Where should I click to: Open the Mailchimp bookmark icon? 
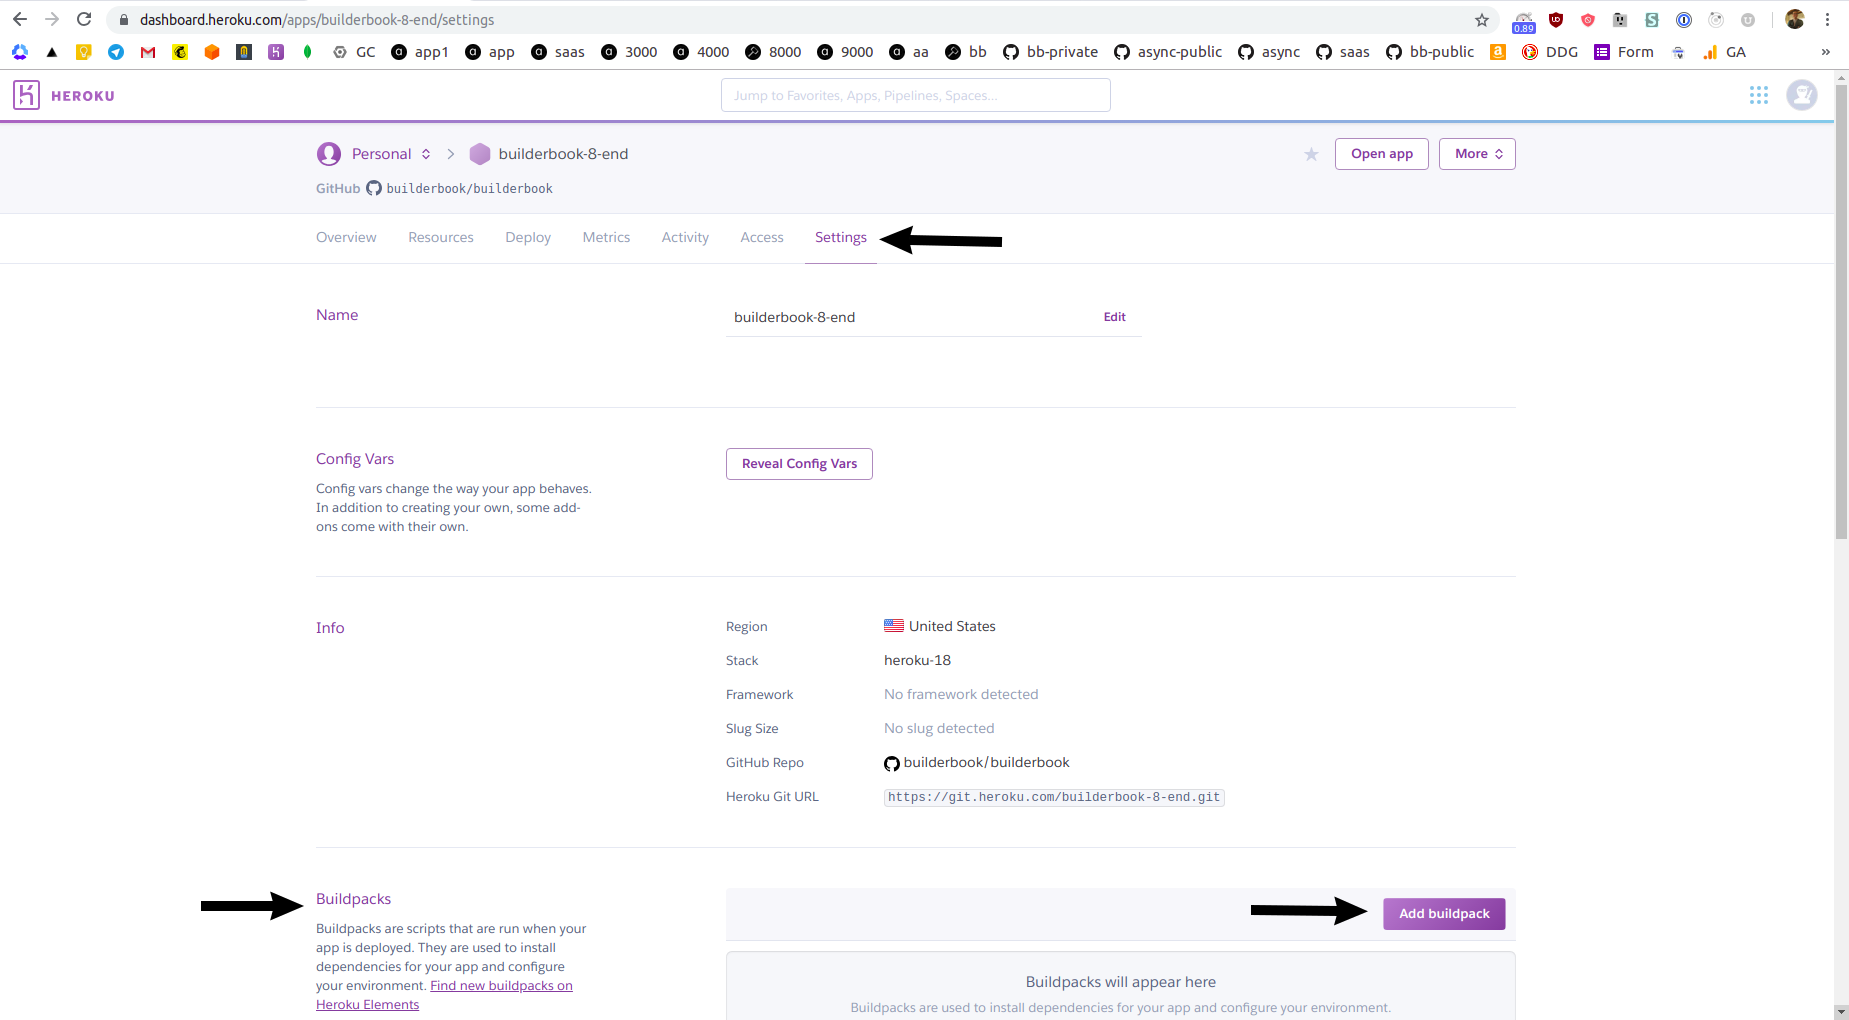pos(180,52)
